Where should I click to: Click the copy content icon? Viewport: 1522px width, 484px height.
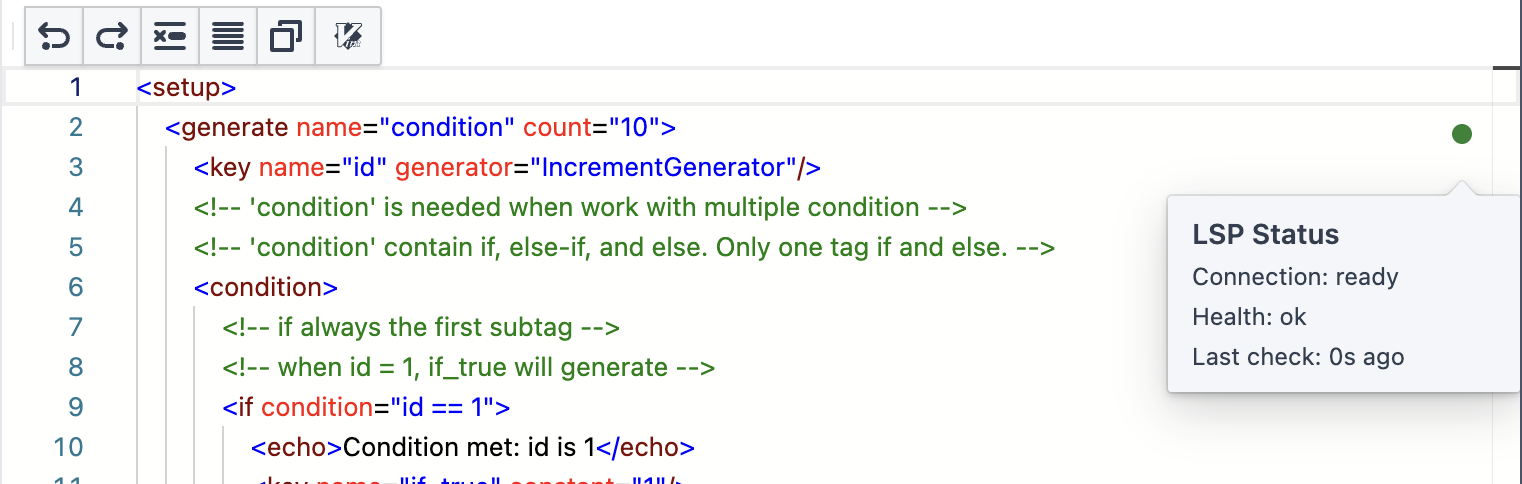[x=286, y=38]
